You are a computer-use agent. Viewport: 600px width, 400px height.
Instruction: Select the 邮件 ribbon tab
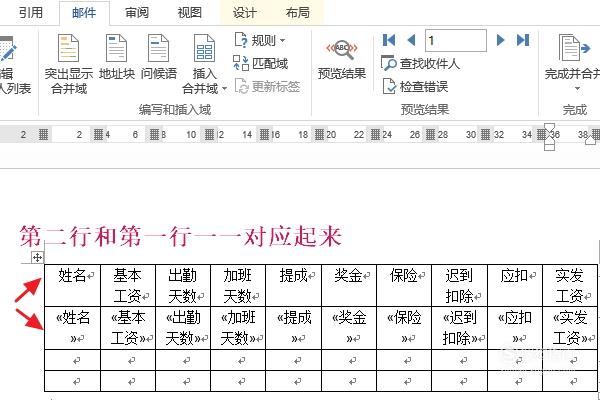click(84, 13)
